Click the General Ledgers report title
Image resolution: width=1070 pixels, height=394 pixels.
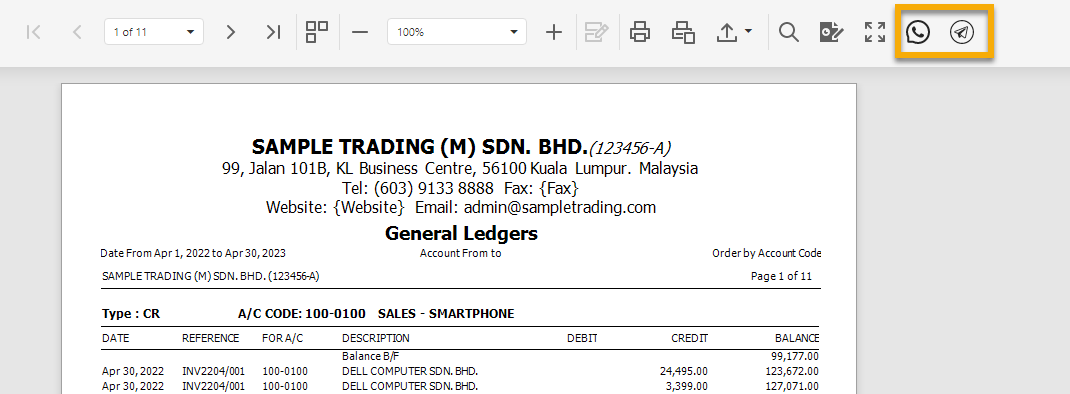(461, 234)
